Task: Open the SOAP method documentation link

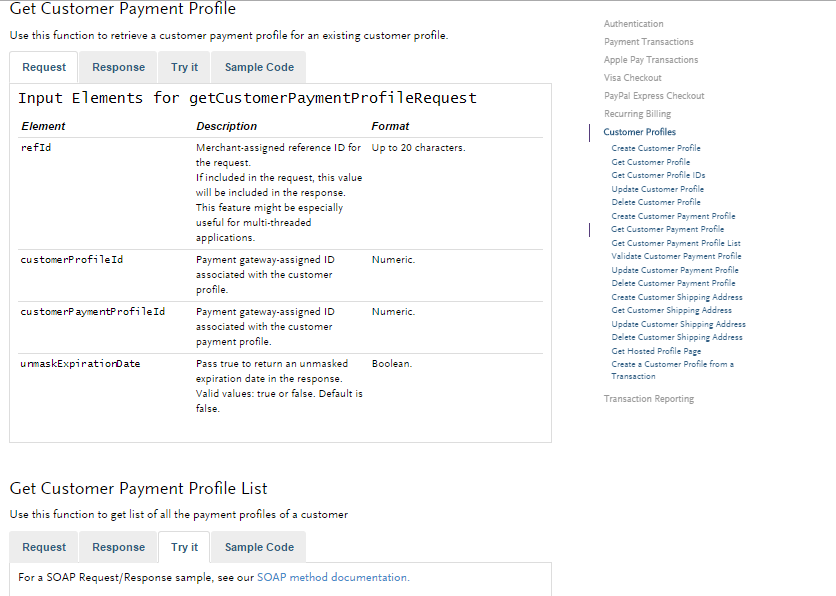Action: (333, 577)
